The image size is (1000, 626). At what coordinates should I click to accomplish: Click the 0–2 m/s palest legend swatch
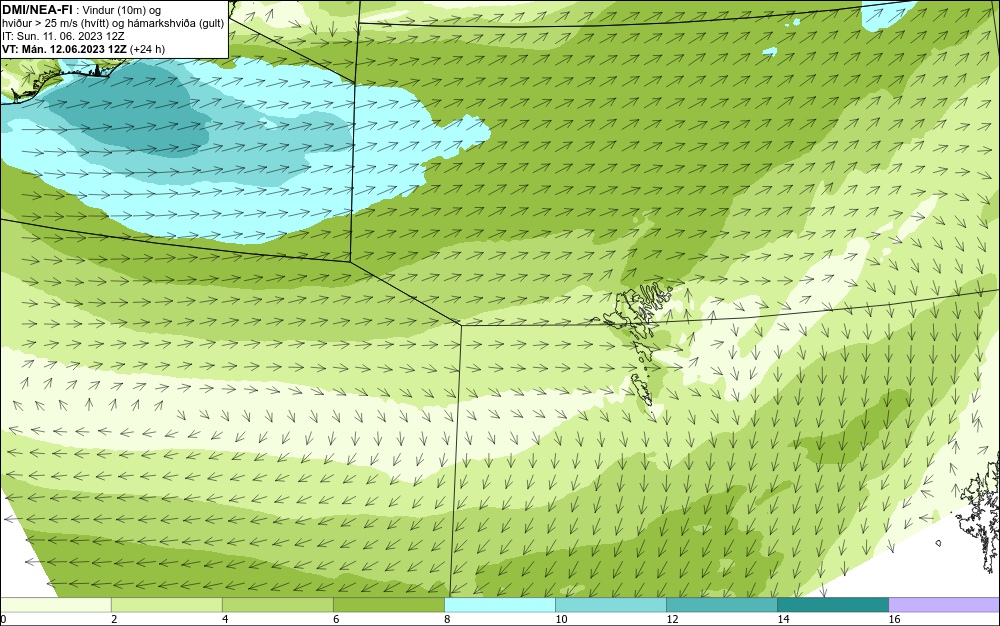56,604
